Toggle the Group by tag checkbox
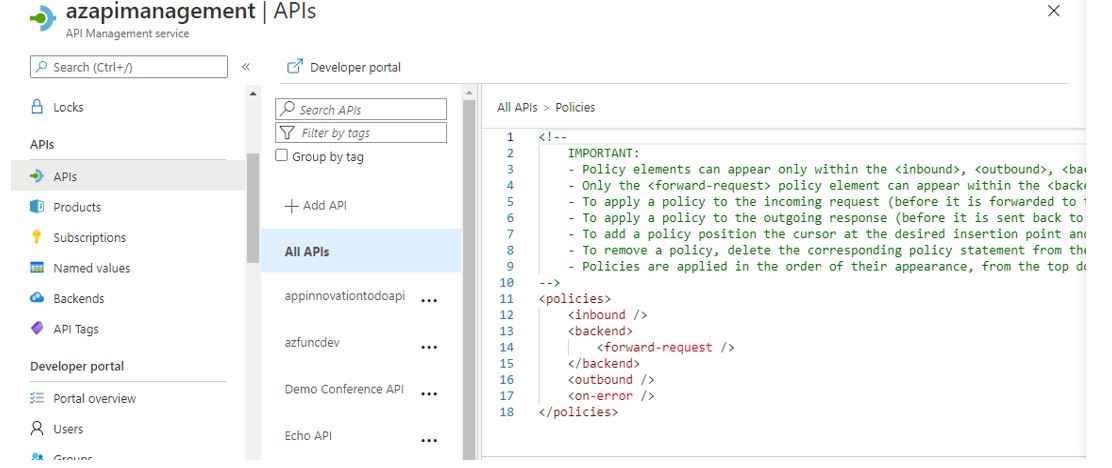 [282, 155]
